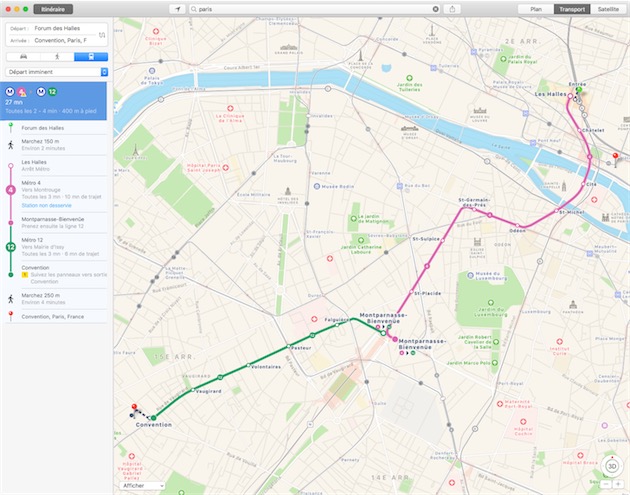Zoom in the map with plus button
The image size is (630, 495).
point(617,485)
